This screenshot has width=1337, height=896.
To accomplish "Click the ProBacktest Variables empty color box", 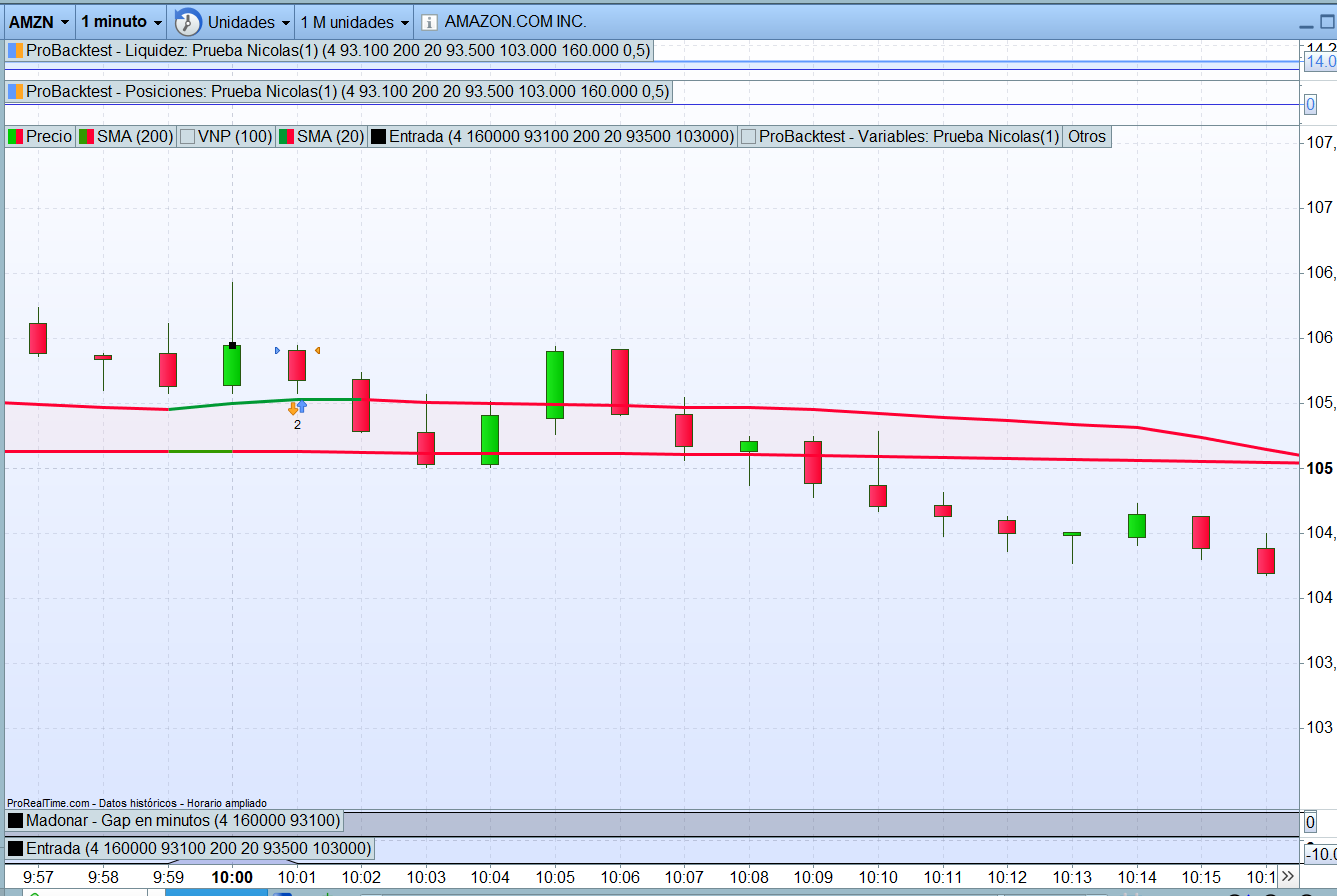I will coord(749,136).
